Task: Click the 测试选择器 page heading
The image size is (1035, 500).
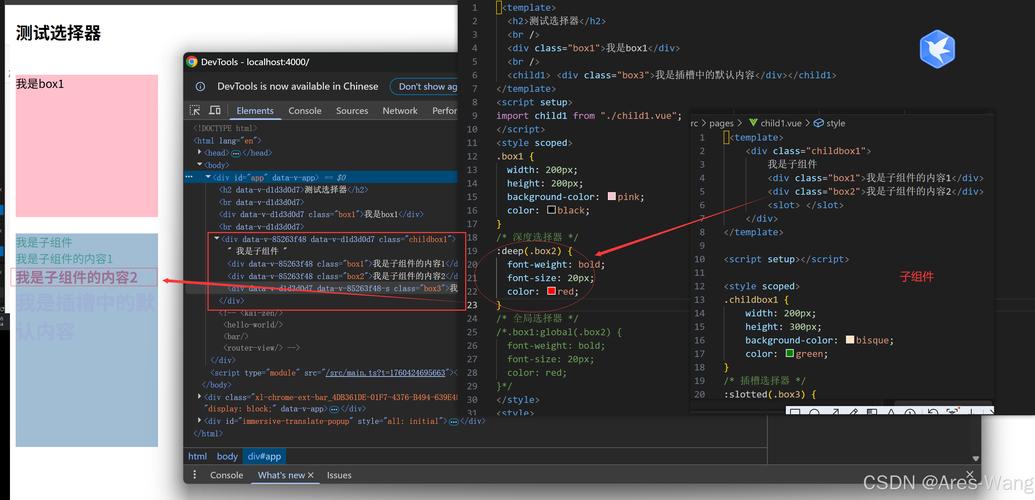Action: click(58, 33)
